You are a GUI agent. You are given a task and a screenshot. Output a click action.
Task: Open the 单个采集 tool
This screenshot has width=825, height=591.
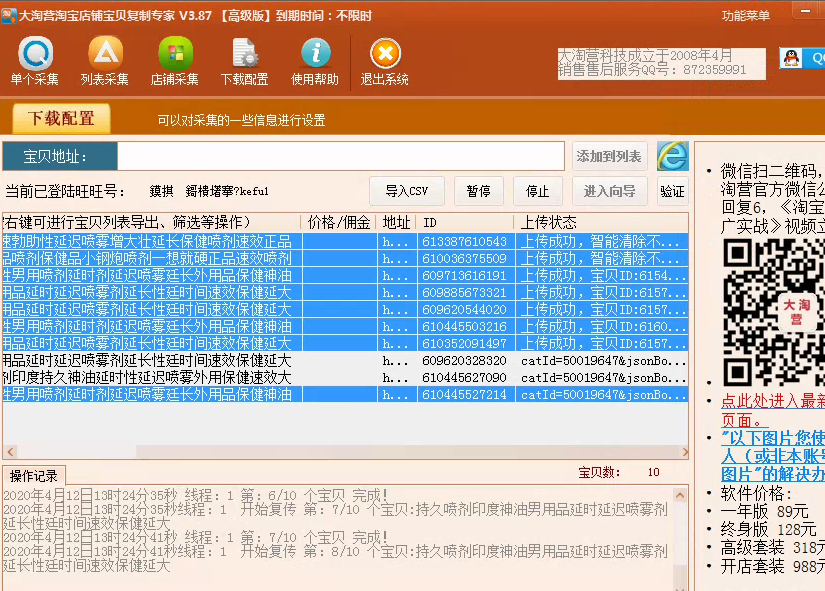pyautogui.click(x=35, y=61)
